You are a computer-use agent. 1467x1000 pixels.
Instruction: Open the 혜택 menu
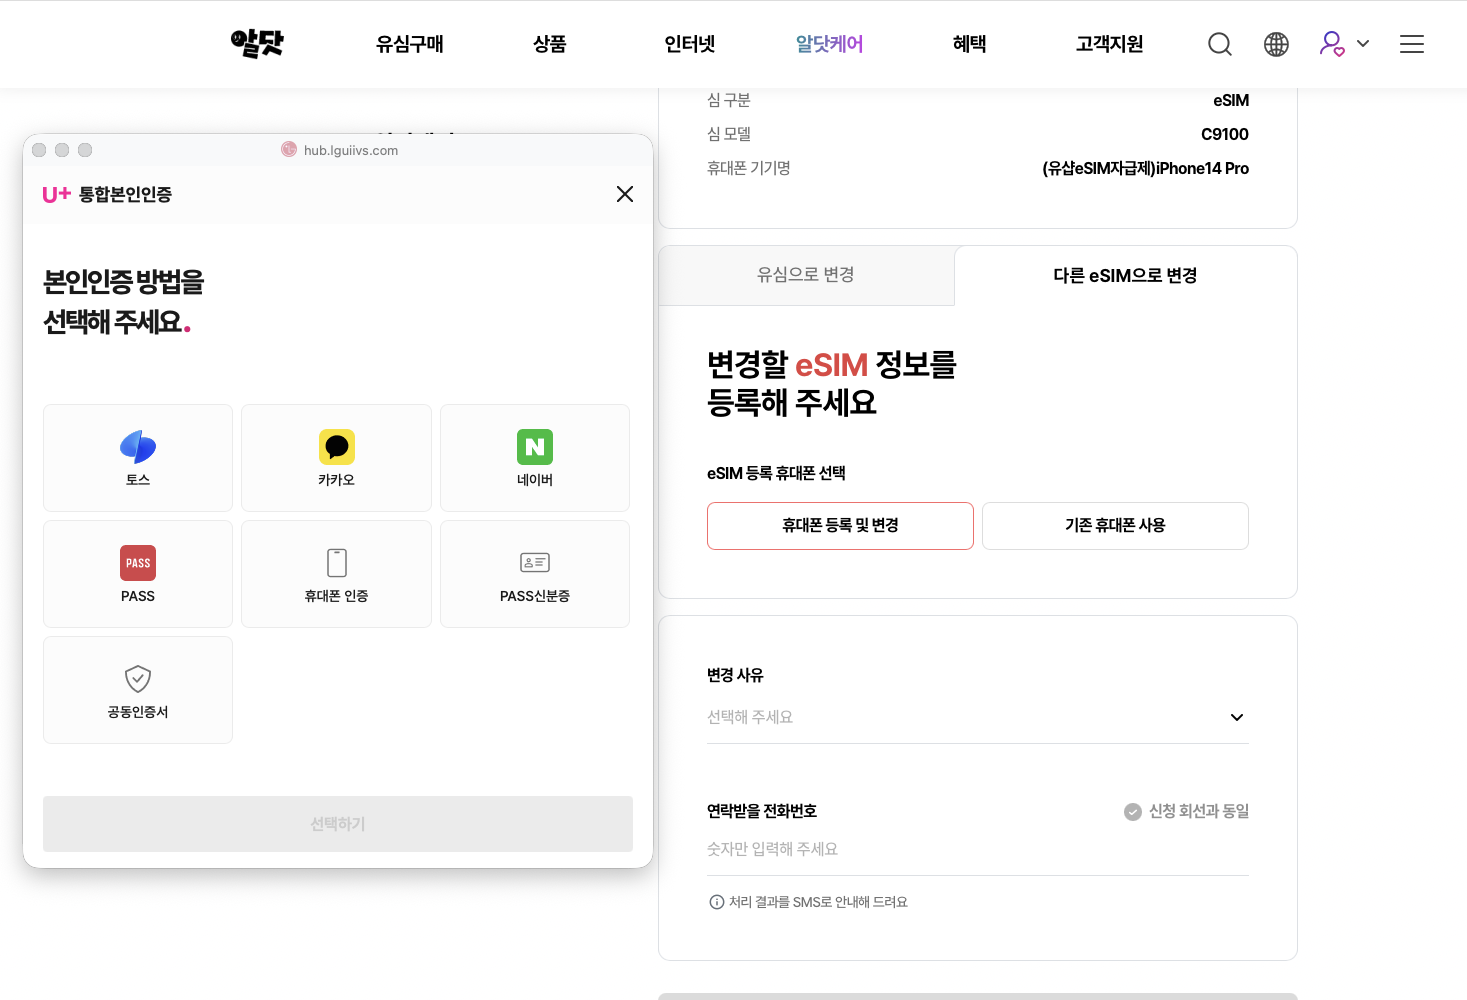(970, 44)
